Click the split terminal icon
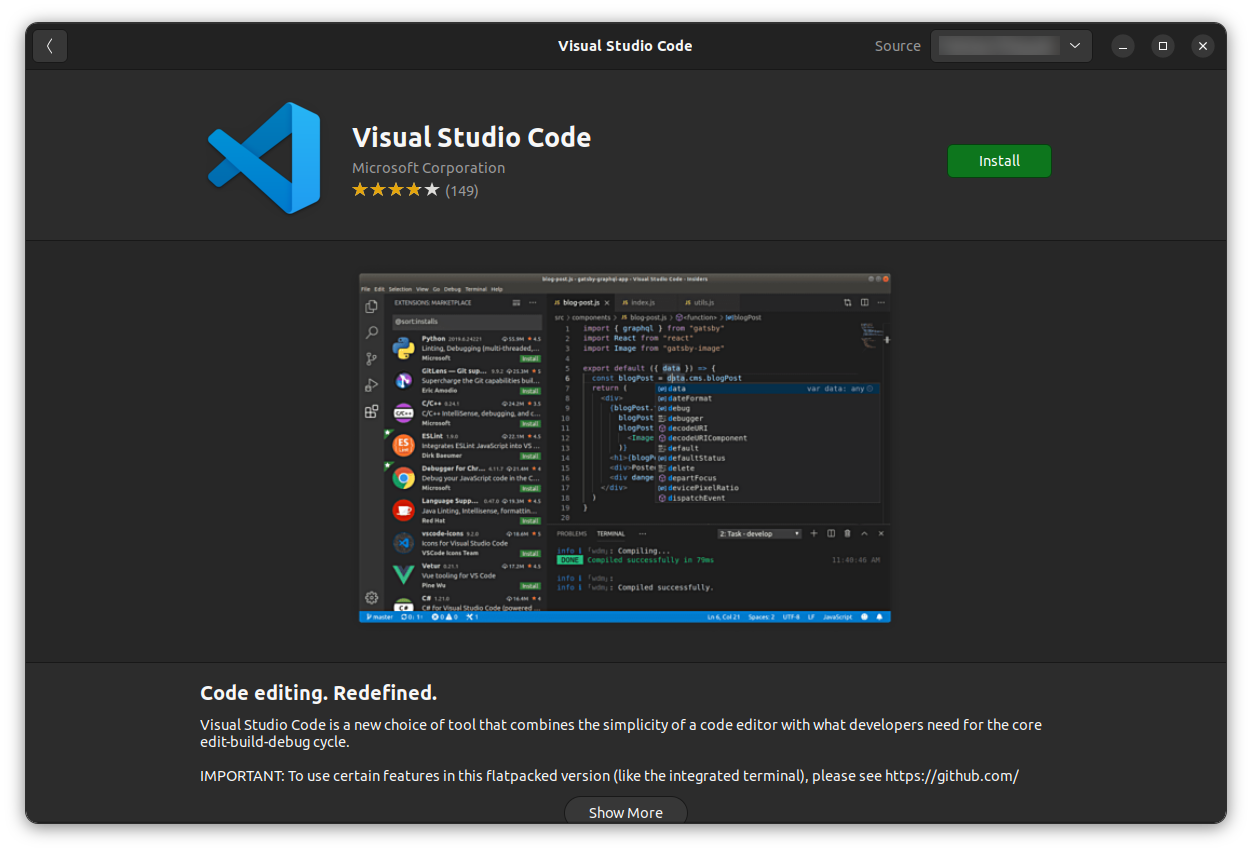Viewport: 1252px width, 852px height. [831, 534]
